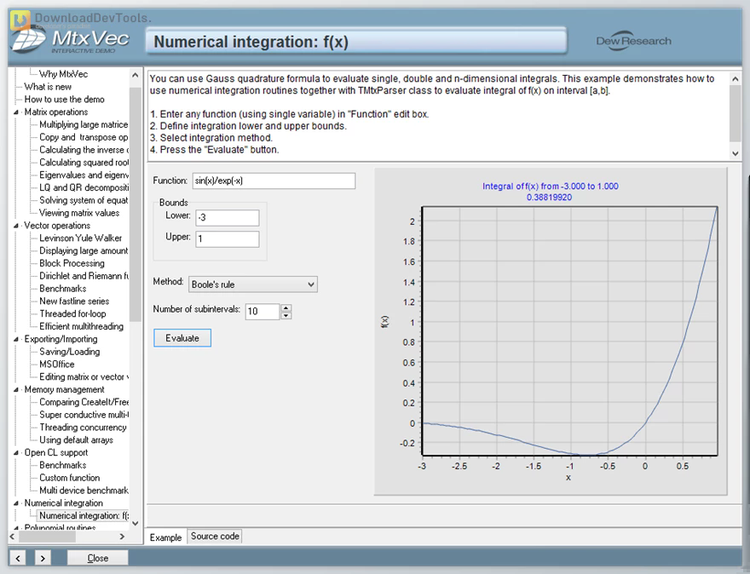Open Block Processing item

pyautogui.click(x=72, y=263)
